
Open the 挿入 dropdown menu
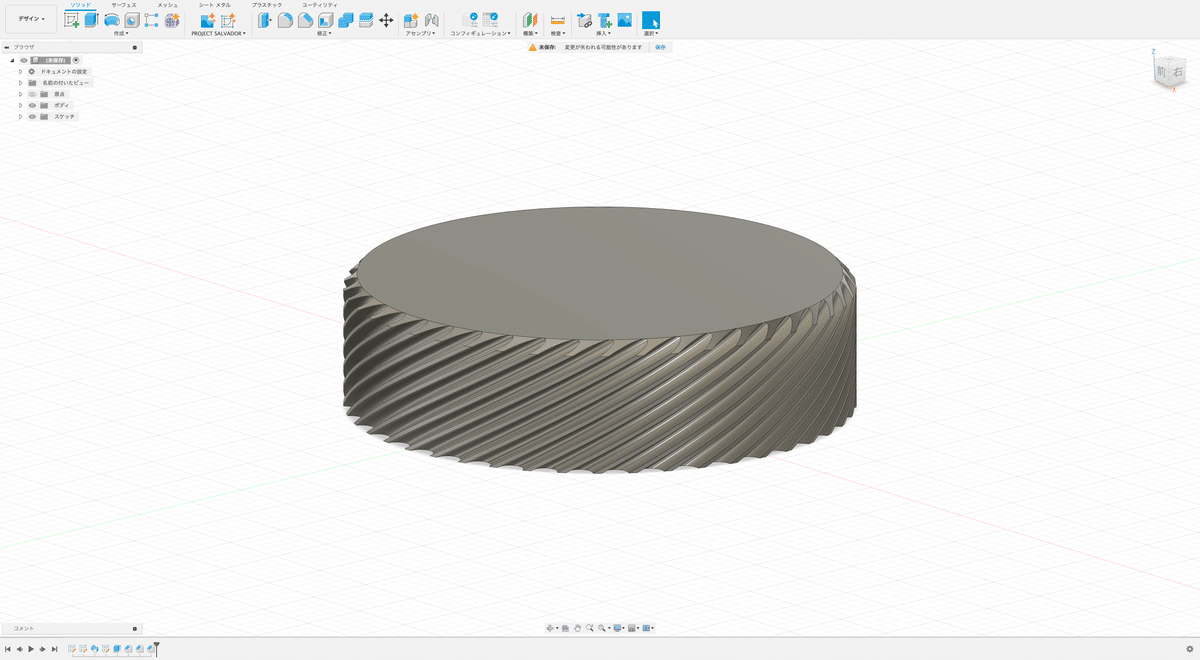tap(603, 33)
